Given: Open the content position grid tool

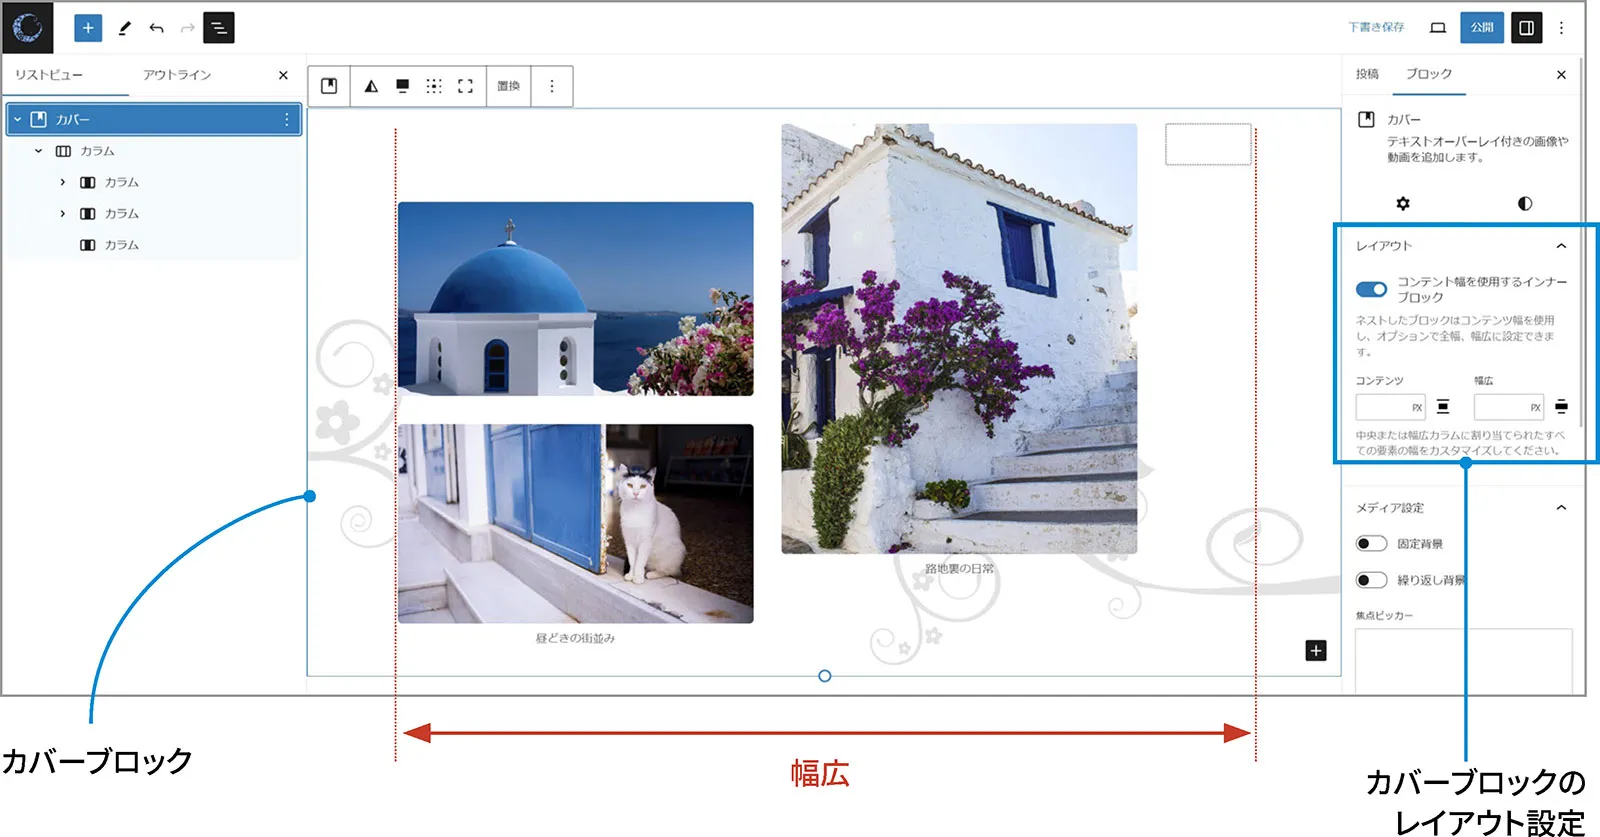Looking at the screenshot, I should [x=434, y=86].
